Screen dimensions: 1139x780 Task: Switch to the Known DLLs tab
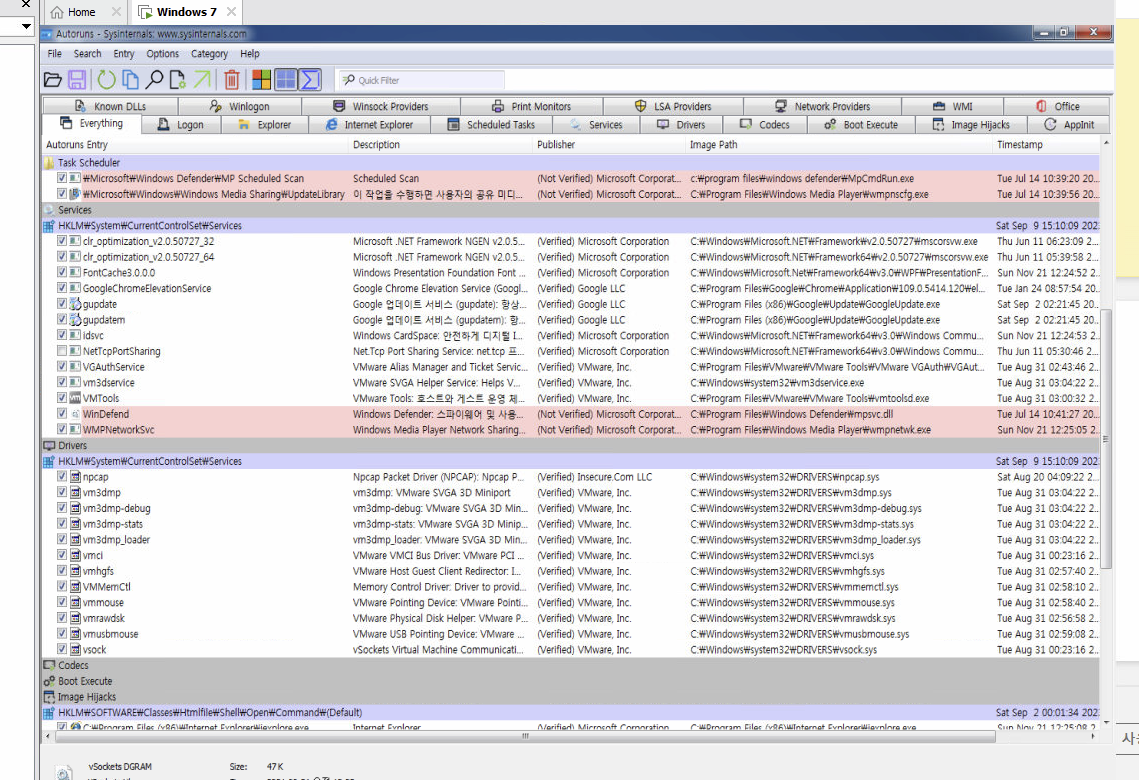(x=110, y=106)
